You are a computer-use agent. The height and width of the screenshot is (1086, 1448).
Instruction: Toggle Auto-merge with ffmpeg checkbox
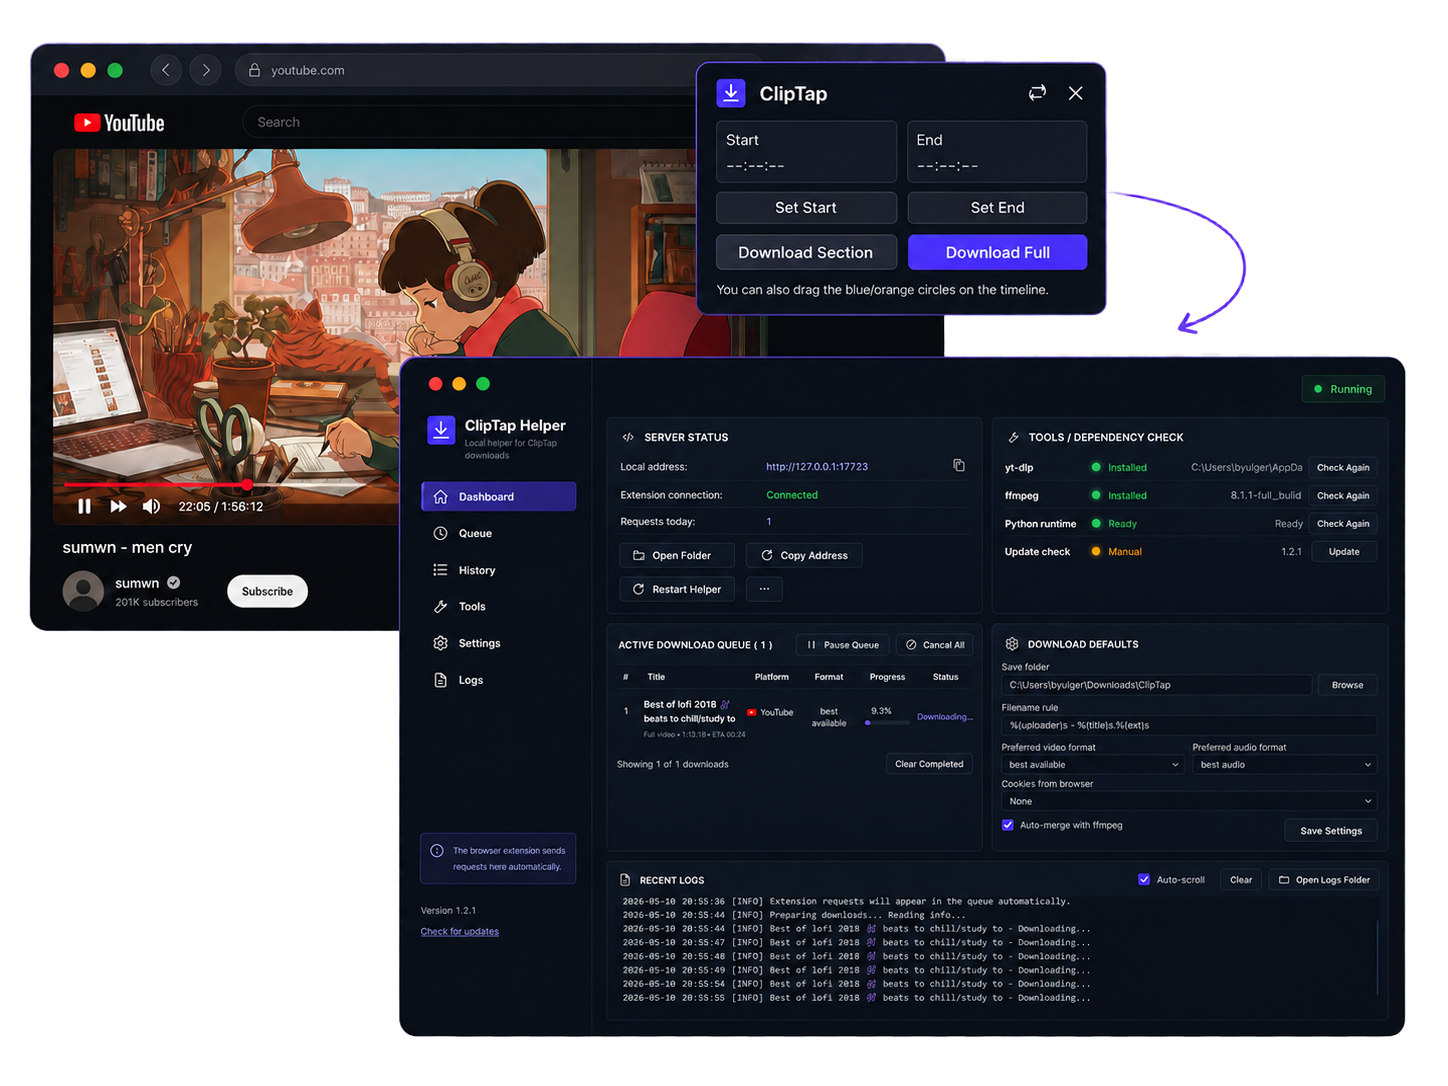(x=1008, y=825)
